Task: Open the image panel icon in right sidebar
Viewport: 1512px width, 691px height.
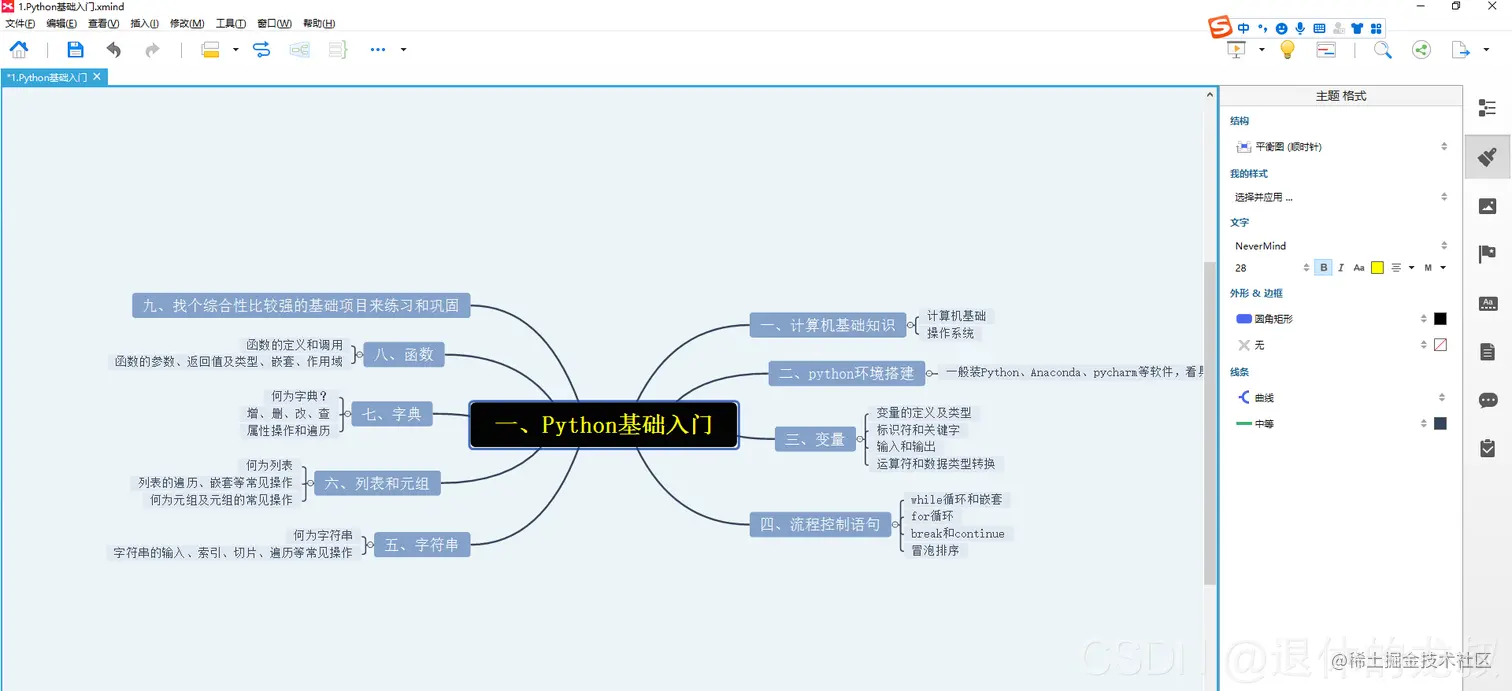Action: [x=1487, y=205]
